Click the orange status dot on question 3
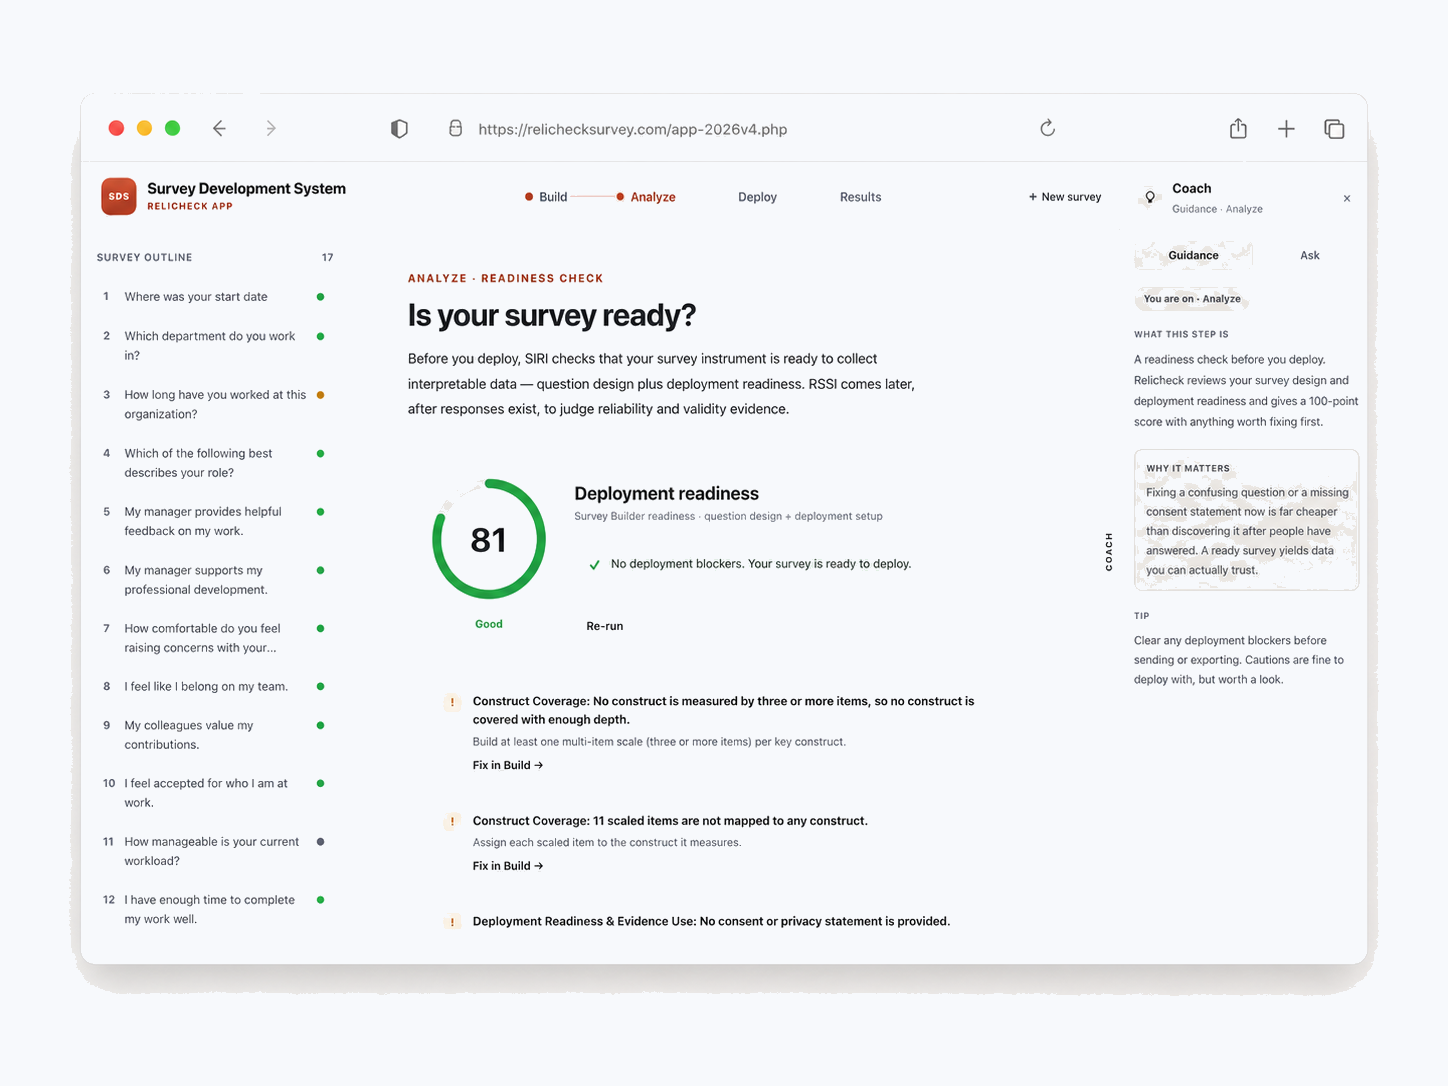Screen dimensions: 1448x1086 320,395
